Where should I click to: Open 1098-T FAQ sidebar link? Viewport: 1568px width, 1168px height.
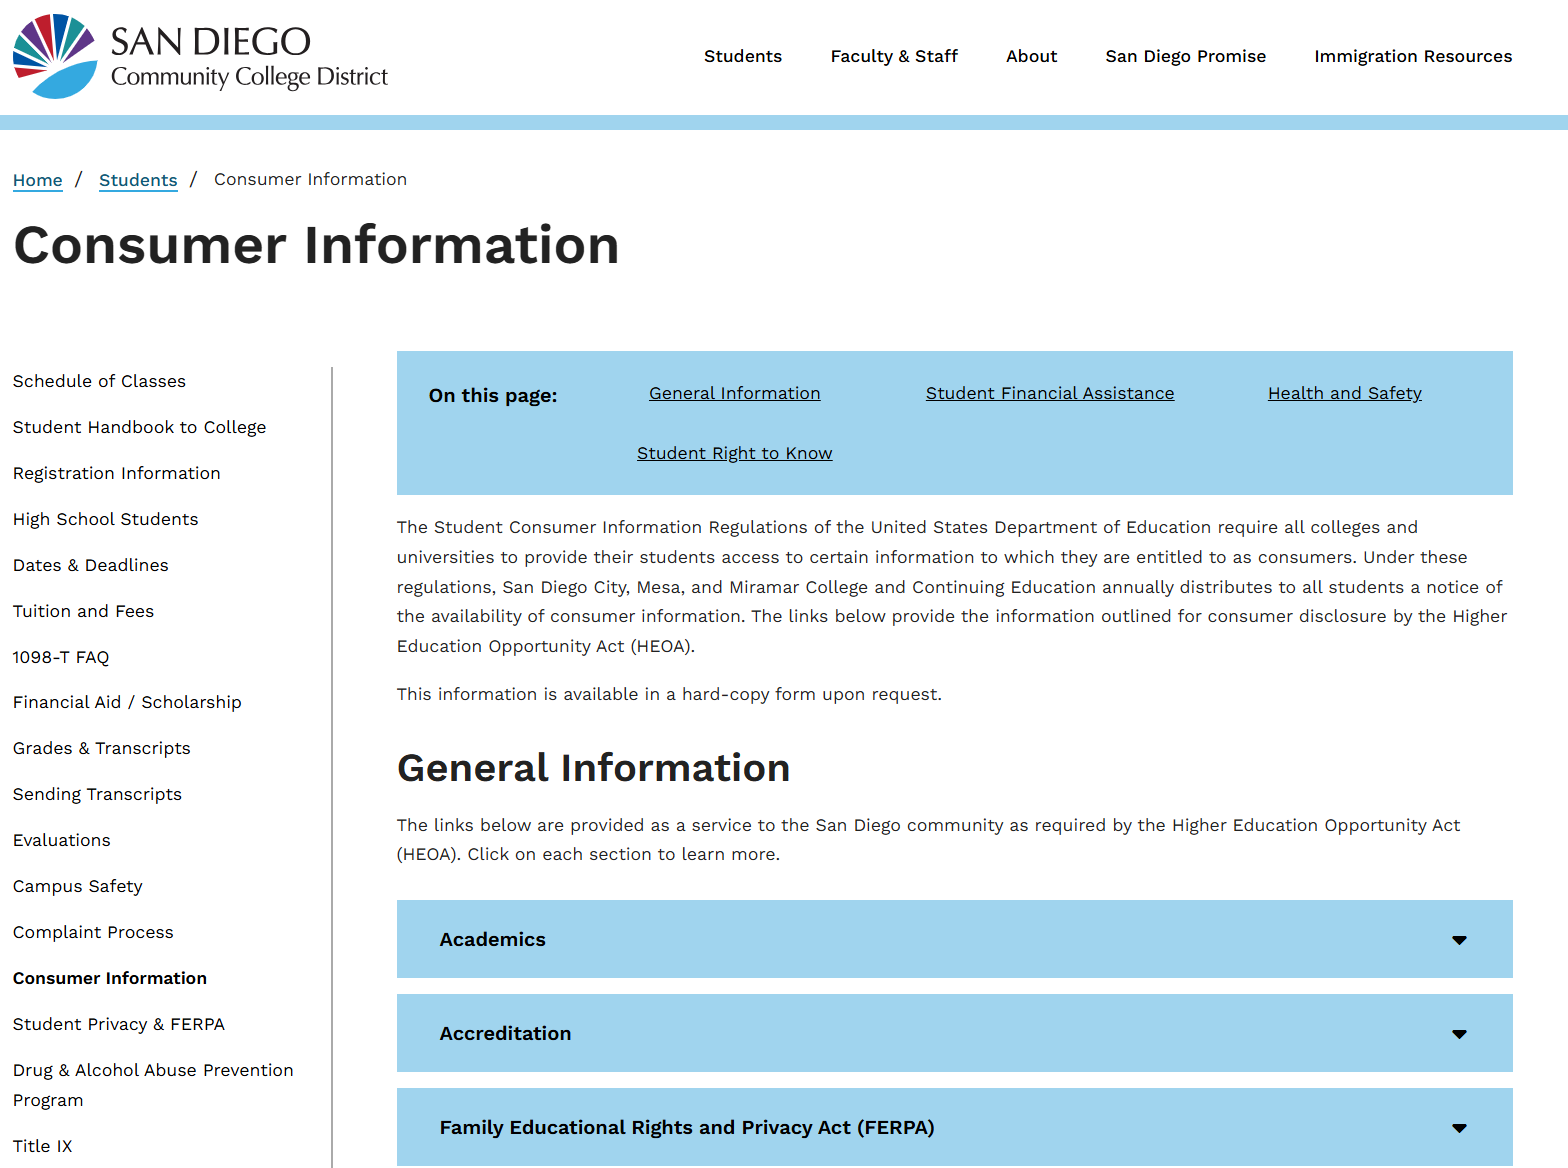click(61, 657)
